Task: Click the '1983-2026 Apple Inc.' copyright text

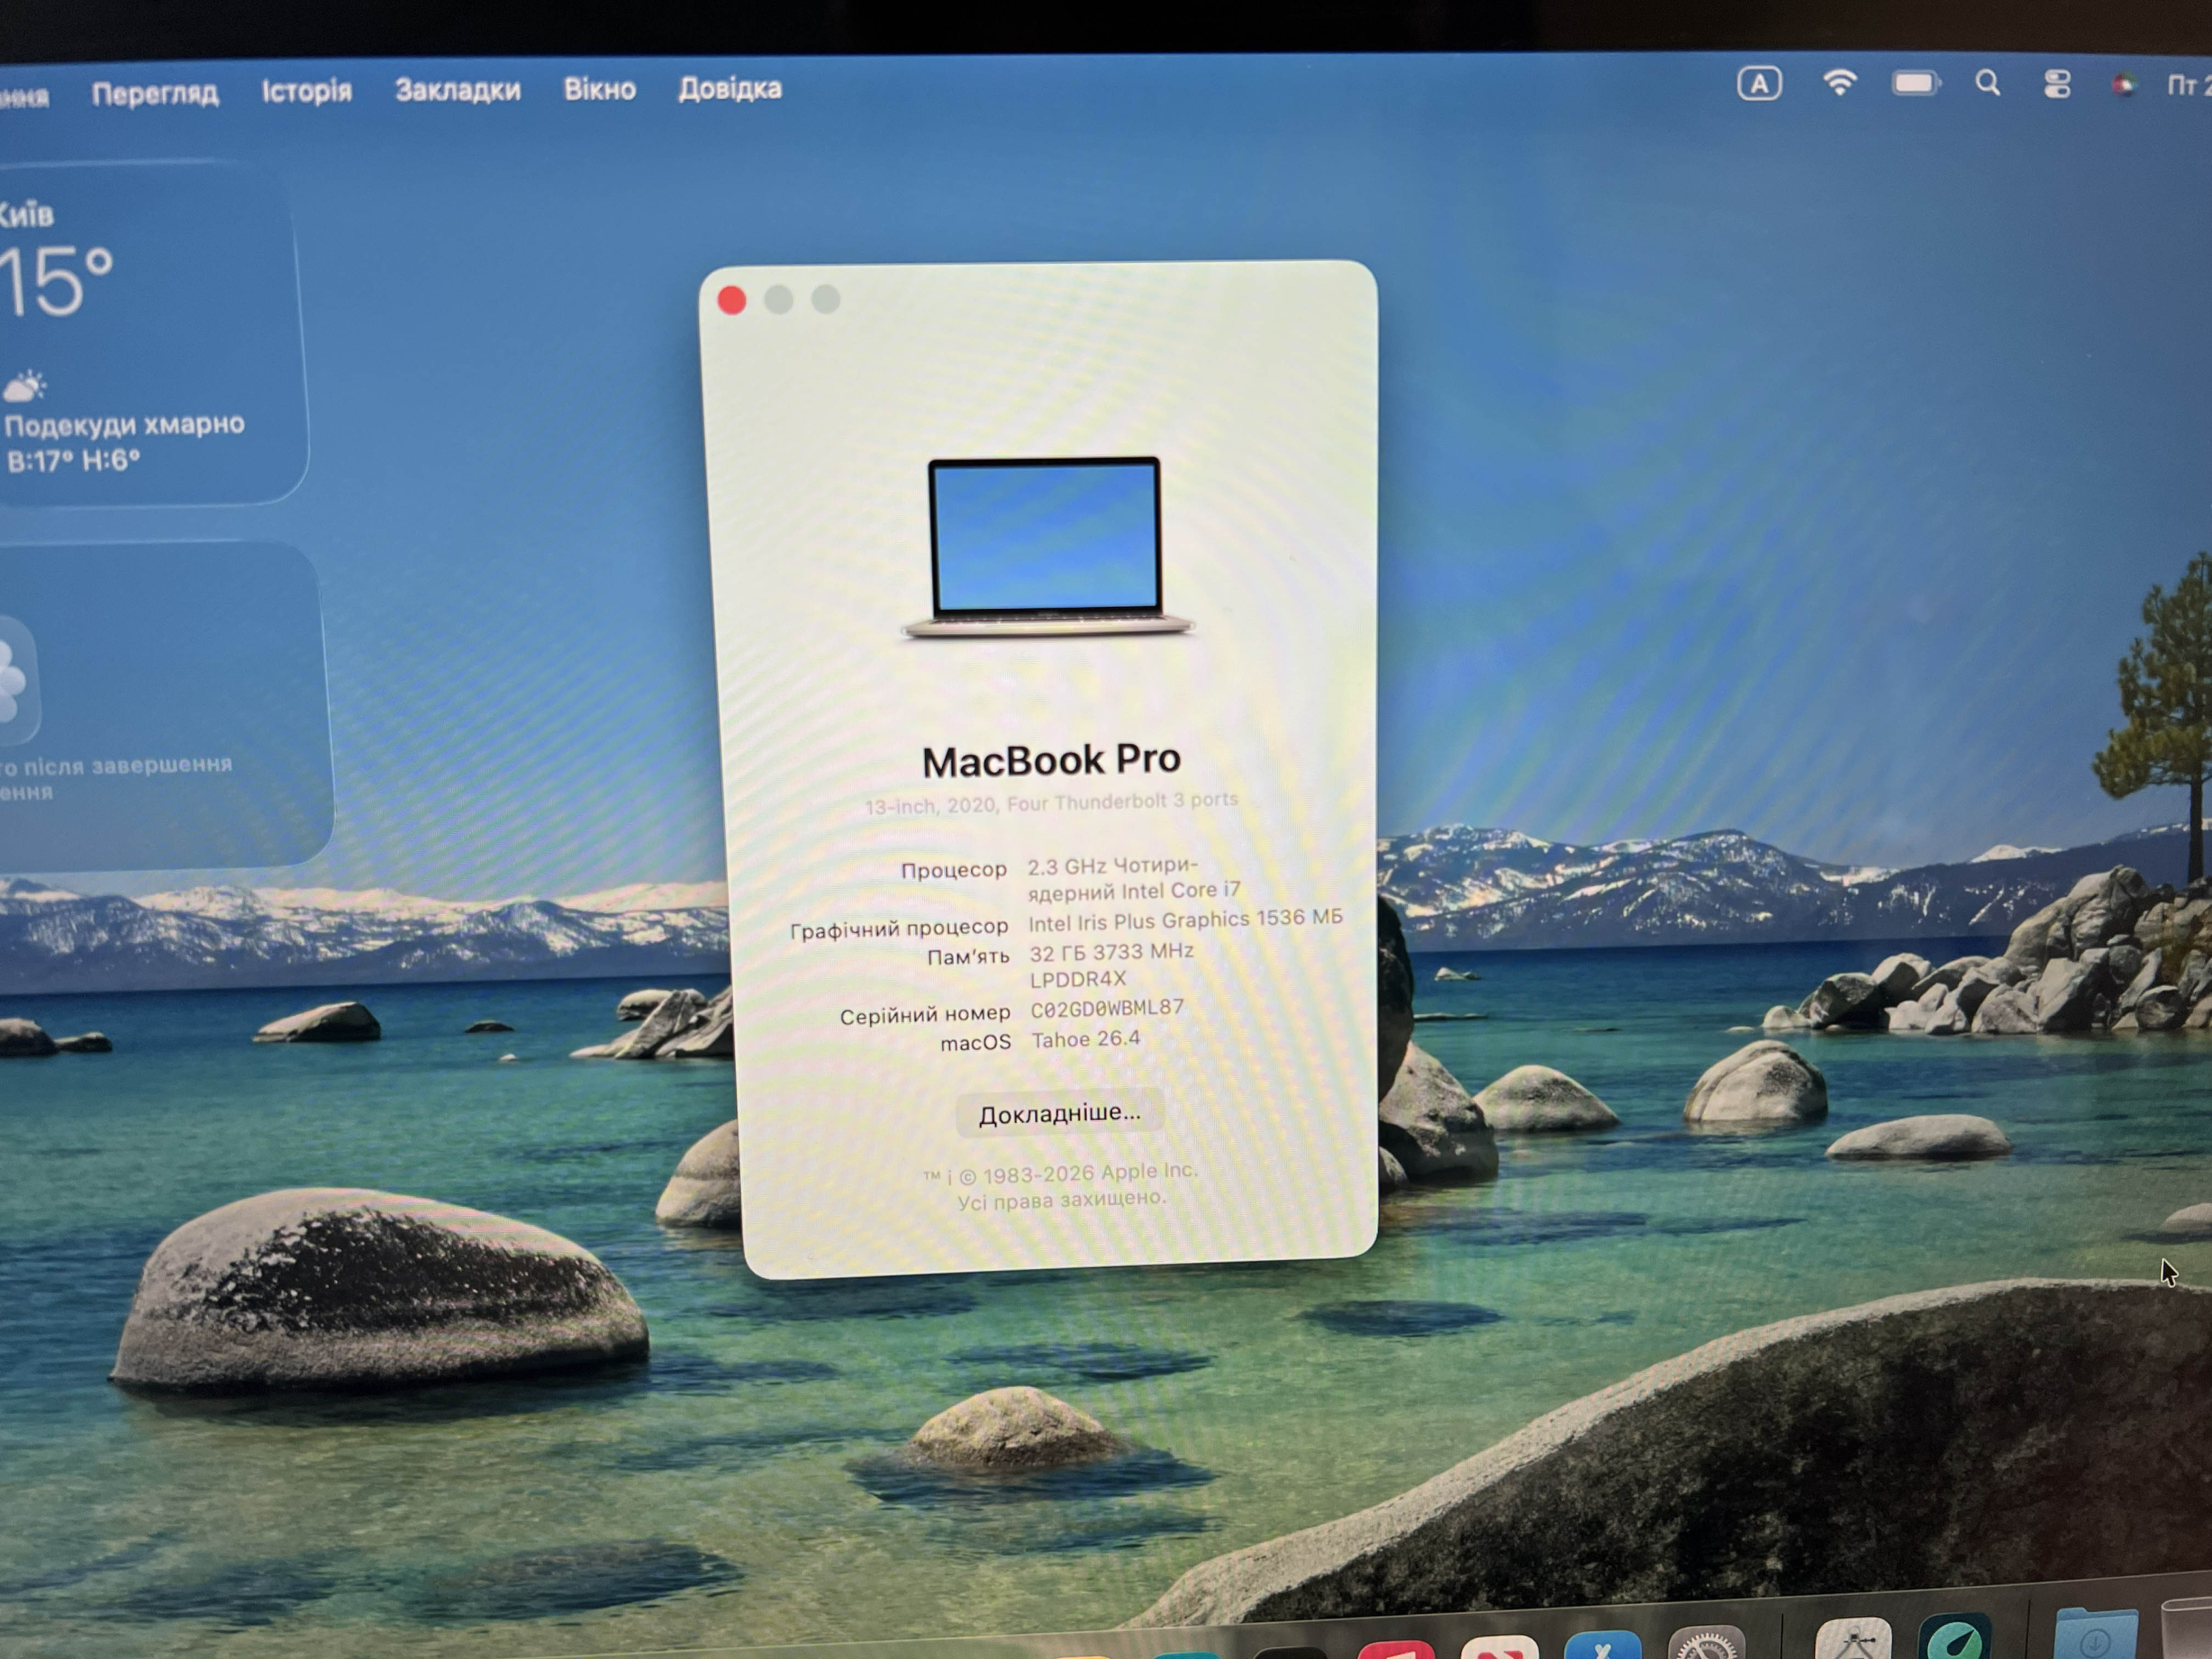Action: 1090,1173
